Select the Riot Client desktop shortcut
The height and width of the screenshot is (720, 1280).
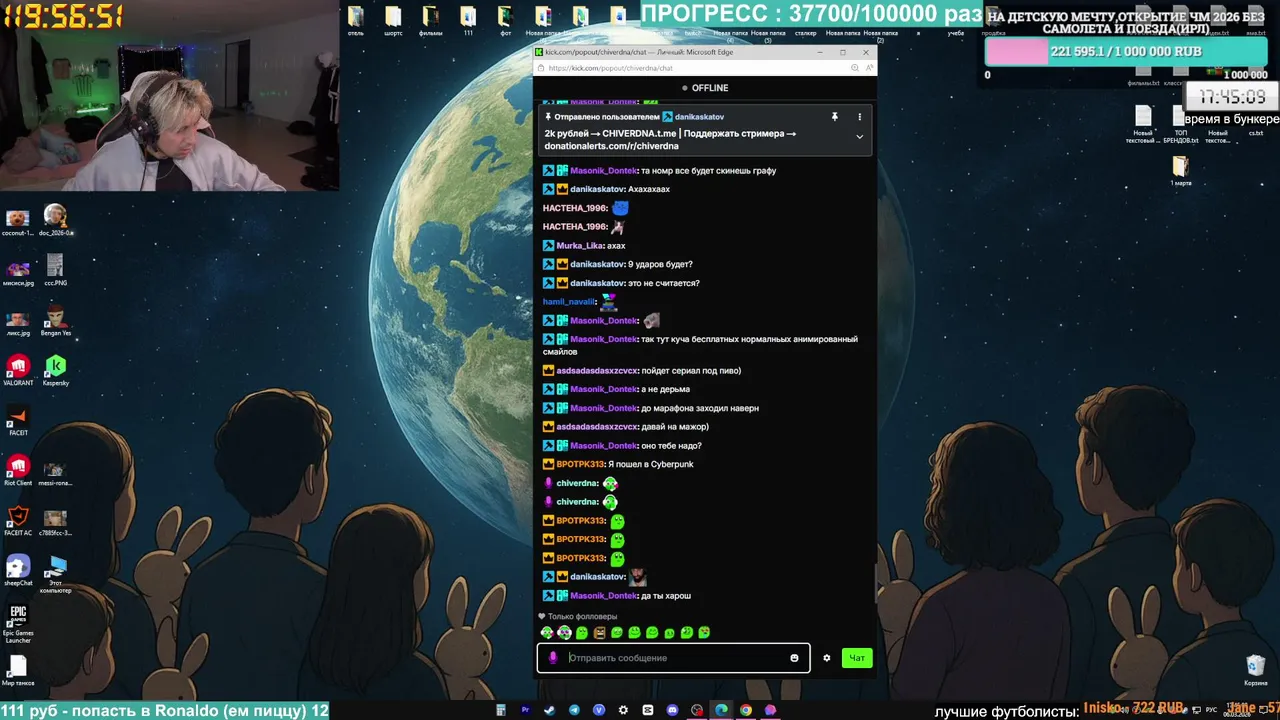click(18, 470)
